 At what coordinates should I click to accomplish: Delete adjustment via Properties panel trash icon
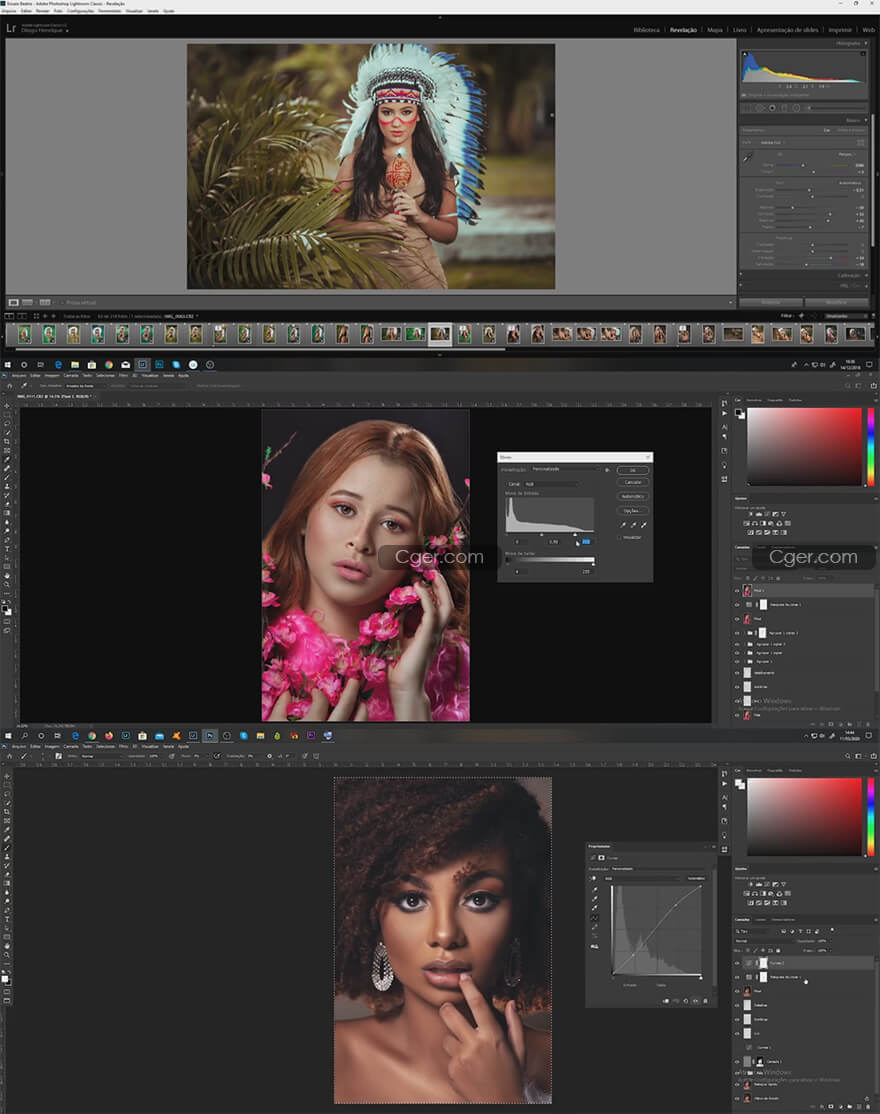(705, 1000)
